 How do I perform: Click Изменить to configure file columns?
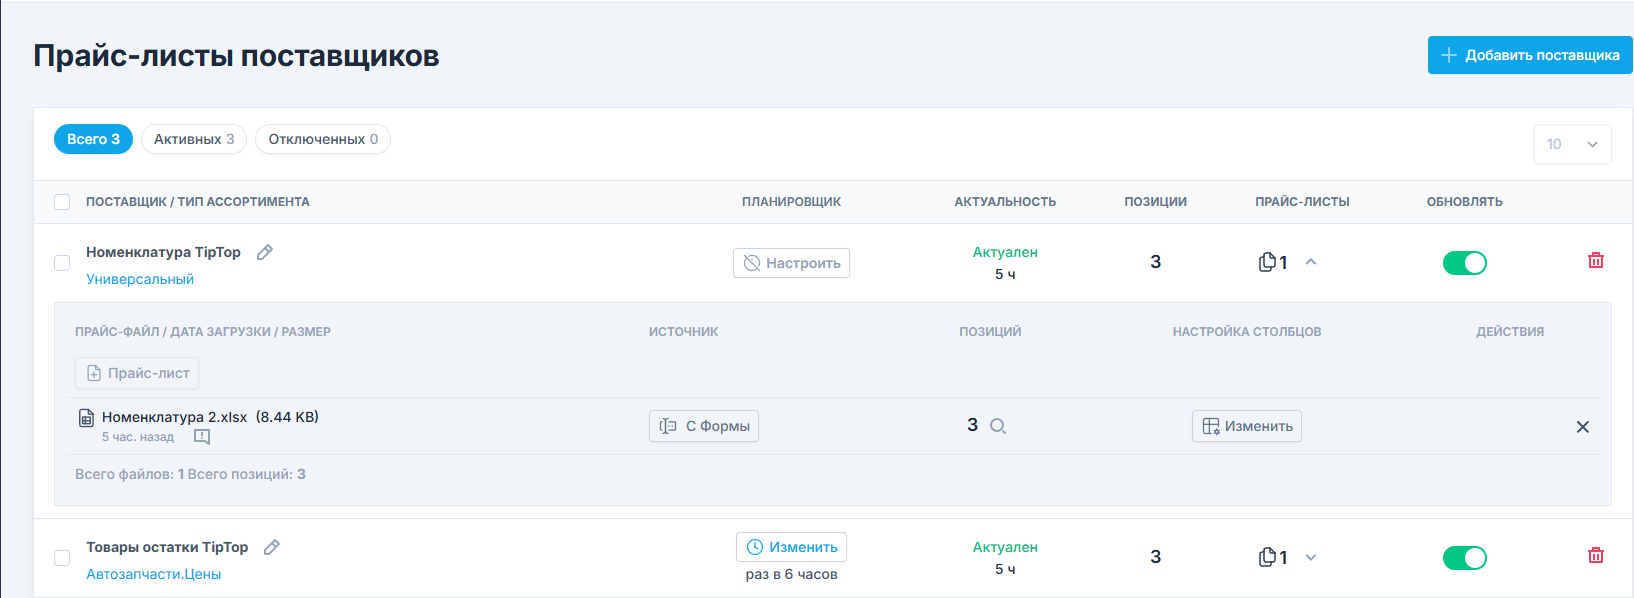coord(1246,426)
